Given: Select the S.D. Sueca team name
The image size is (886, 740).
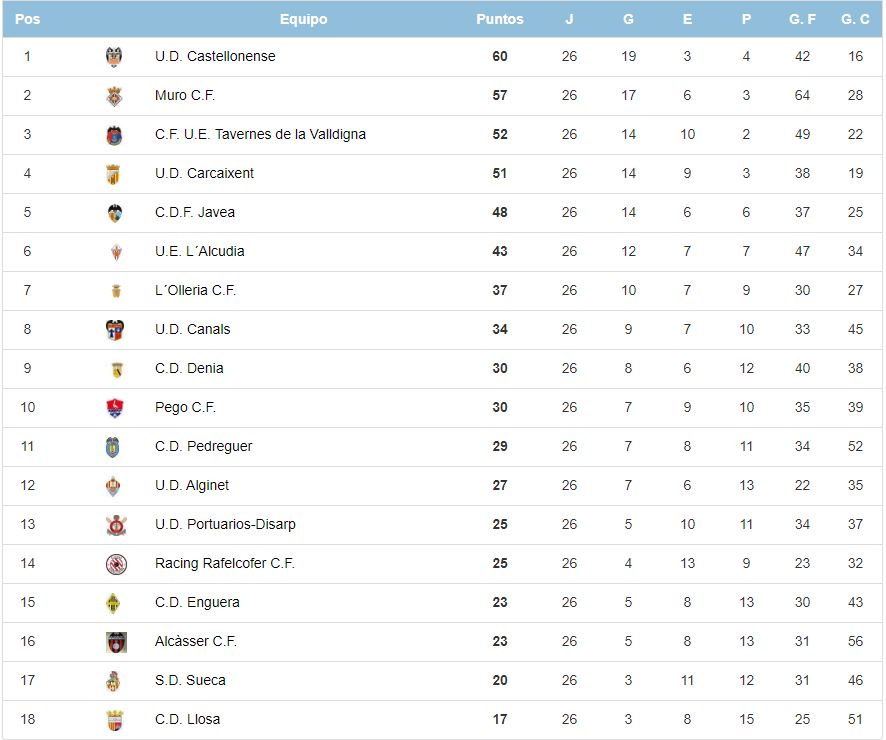Looking at the screenshot, I should tap(190, 681).
